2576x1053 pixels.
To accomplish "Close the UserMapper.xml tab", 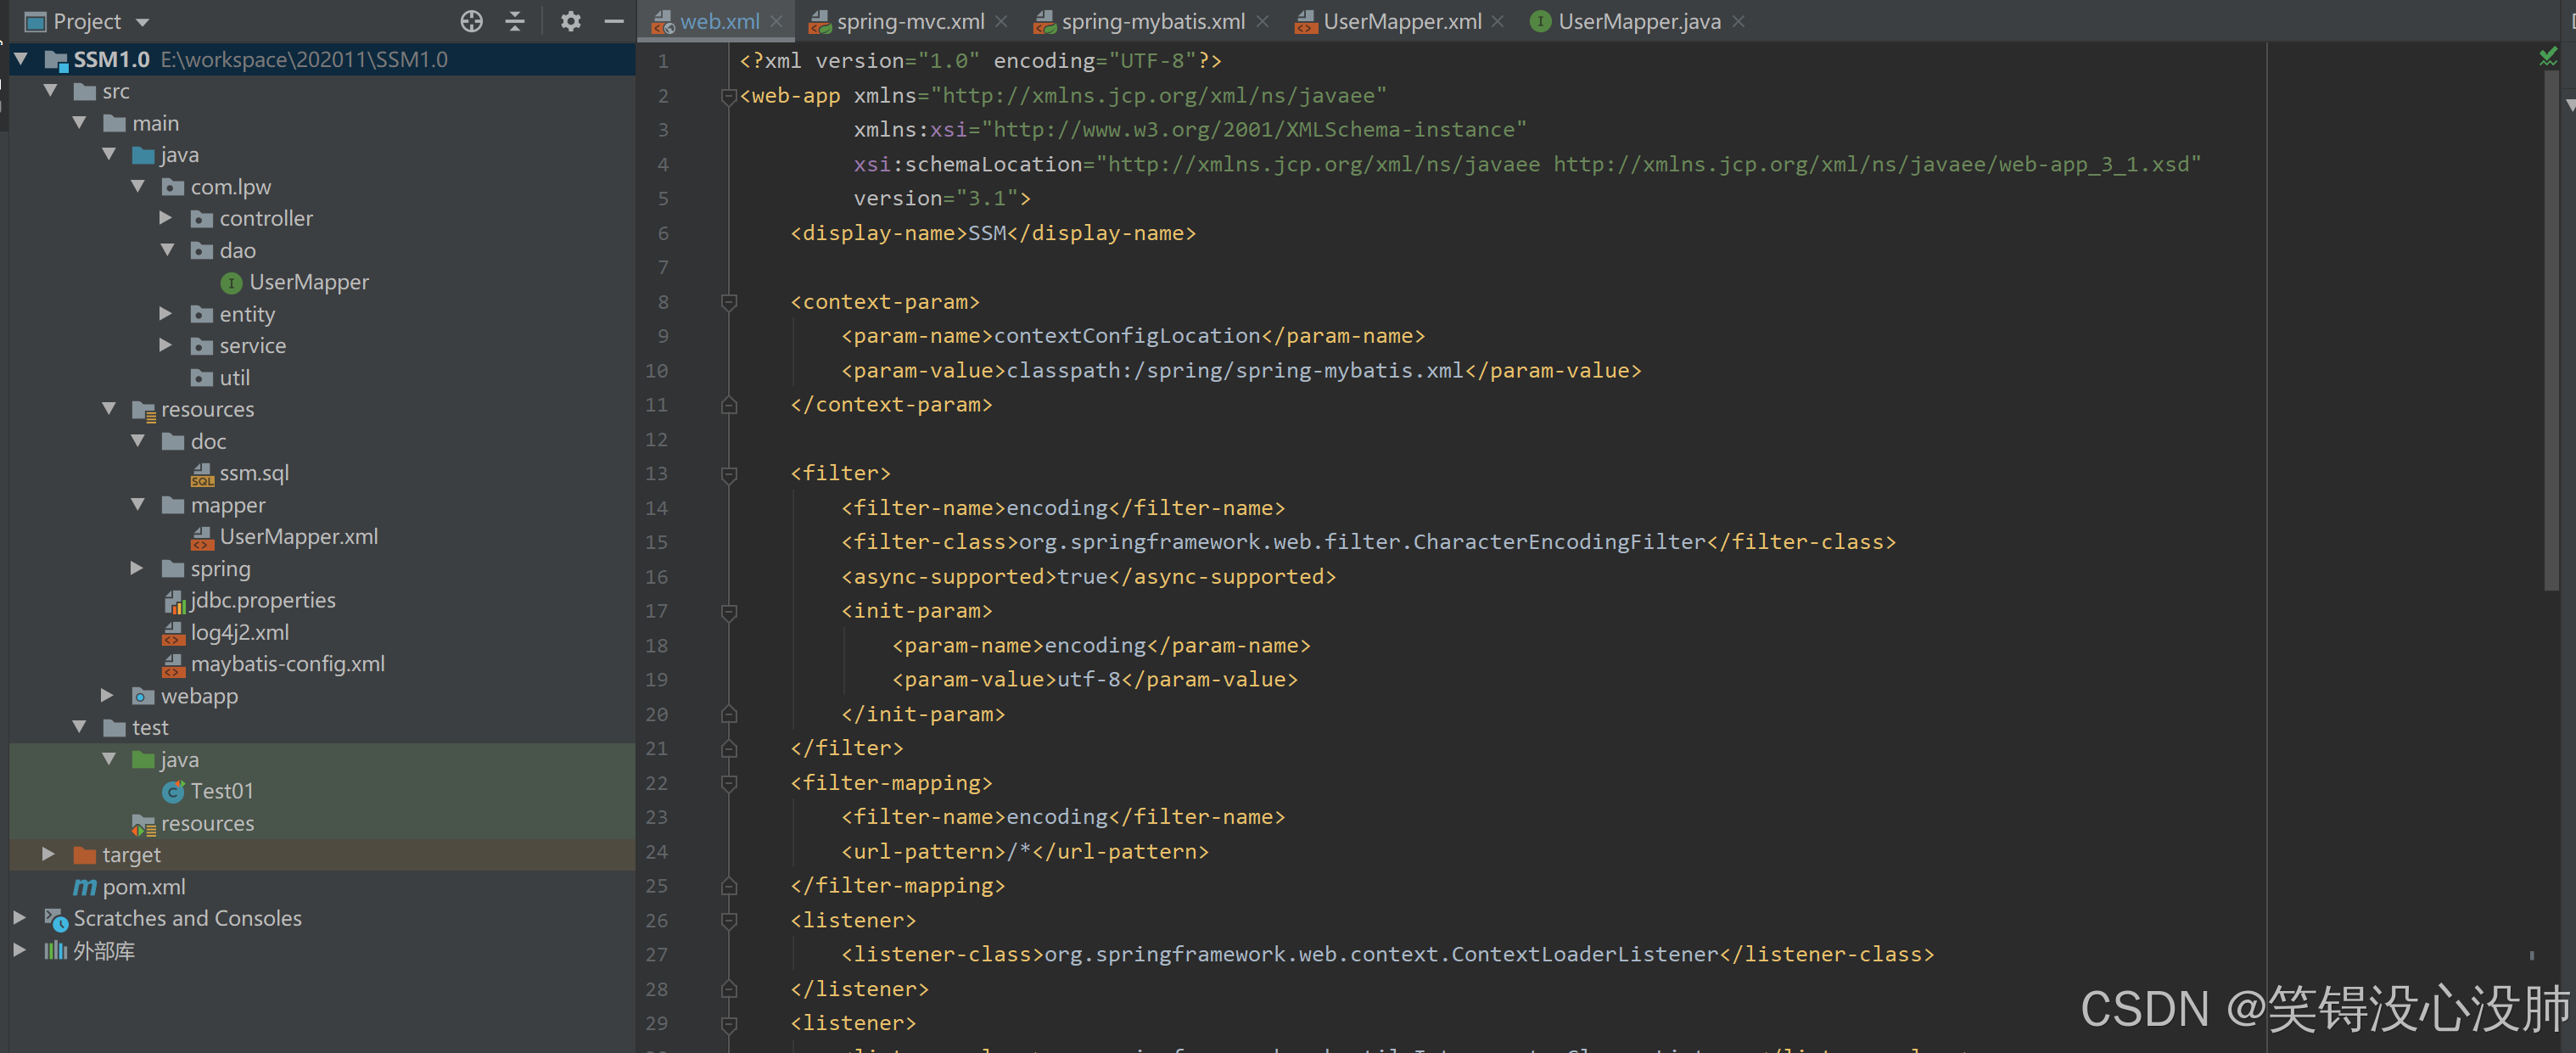I will [1497, 21].
